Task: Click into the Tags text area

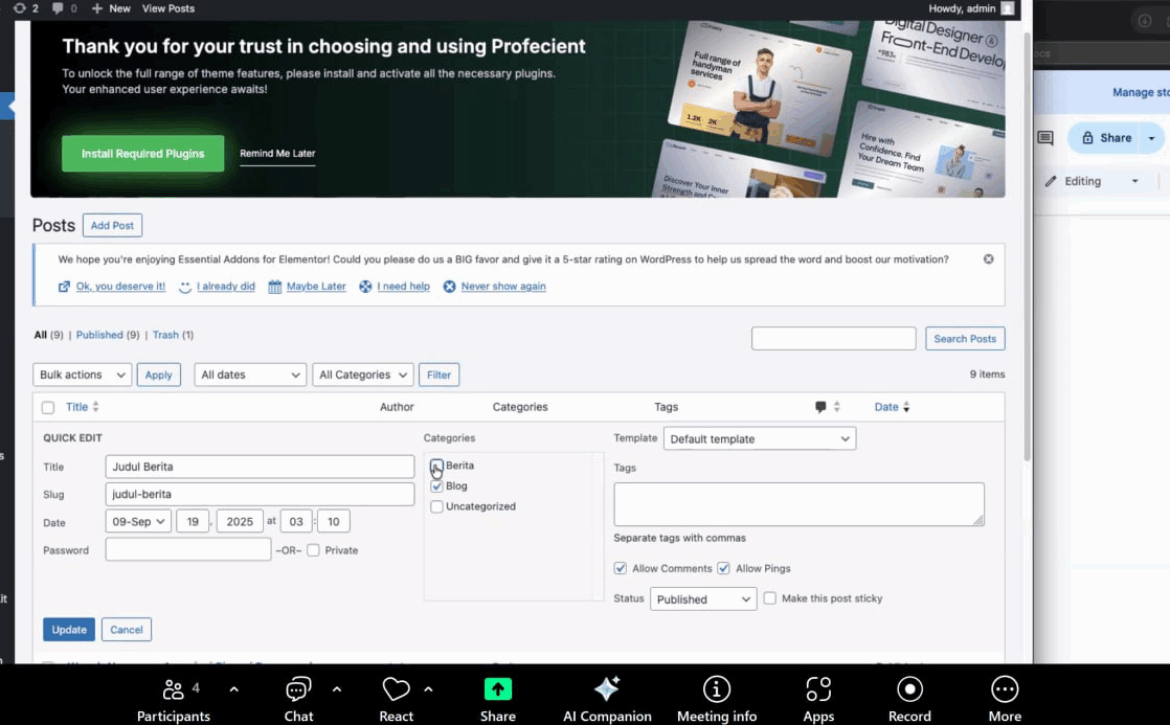Action: tap(798, 504)
